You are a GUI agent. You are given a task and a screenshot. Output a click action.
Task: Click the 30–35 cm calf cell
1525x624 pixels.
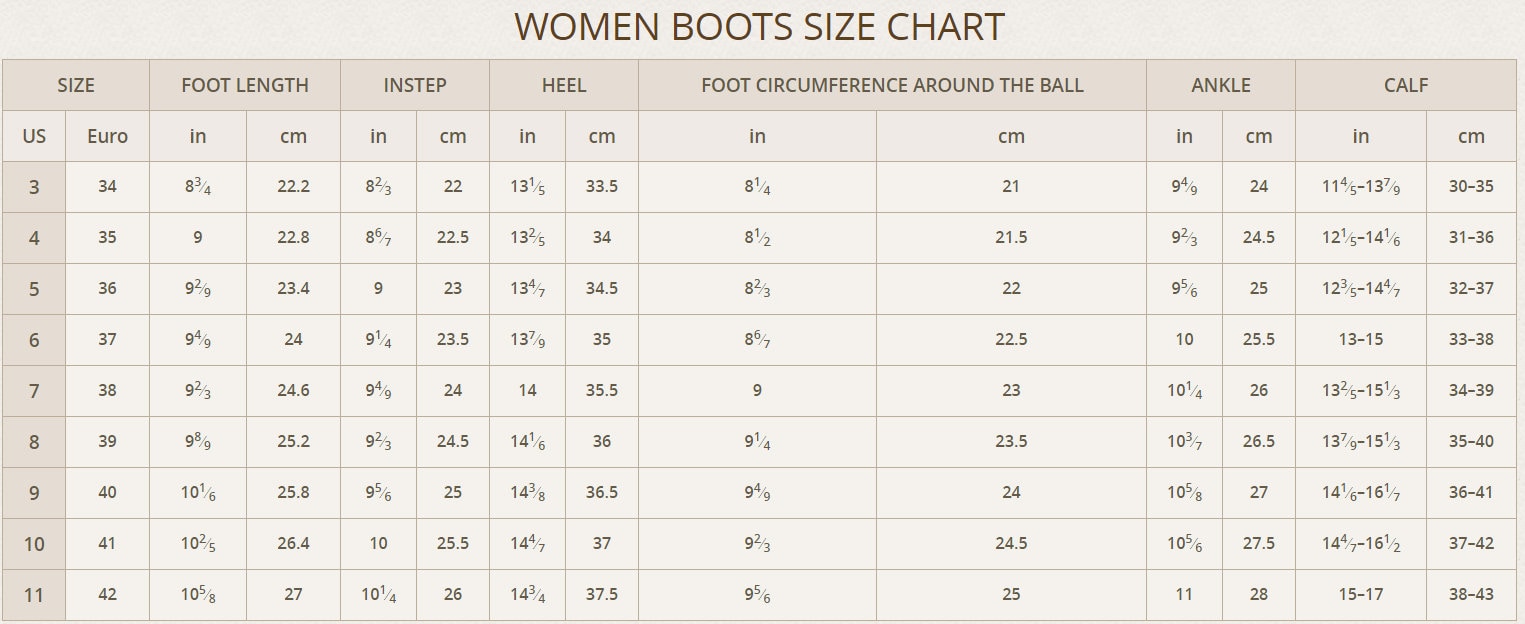click(x=1471, y=187)
